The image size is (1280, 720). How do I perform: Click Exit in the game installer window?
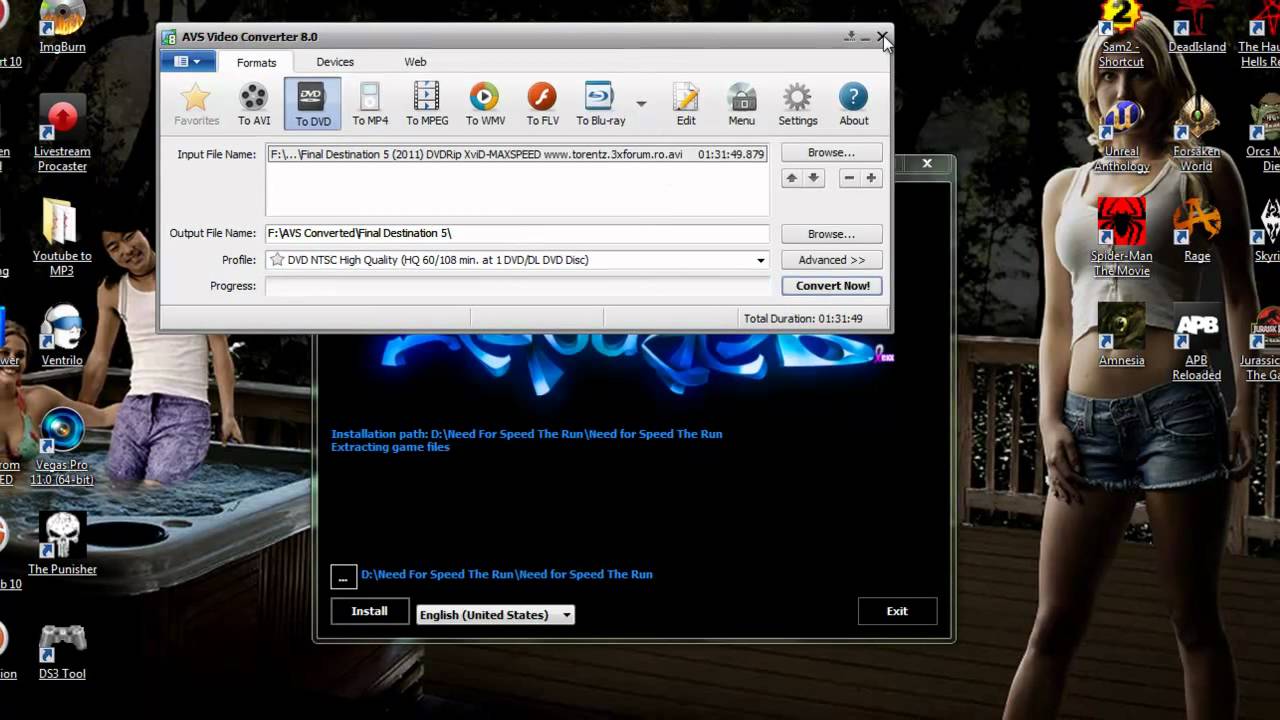pyautogui.click(x=897, y=611)
